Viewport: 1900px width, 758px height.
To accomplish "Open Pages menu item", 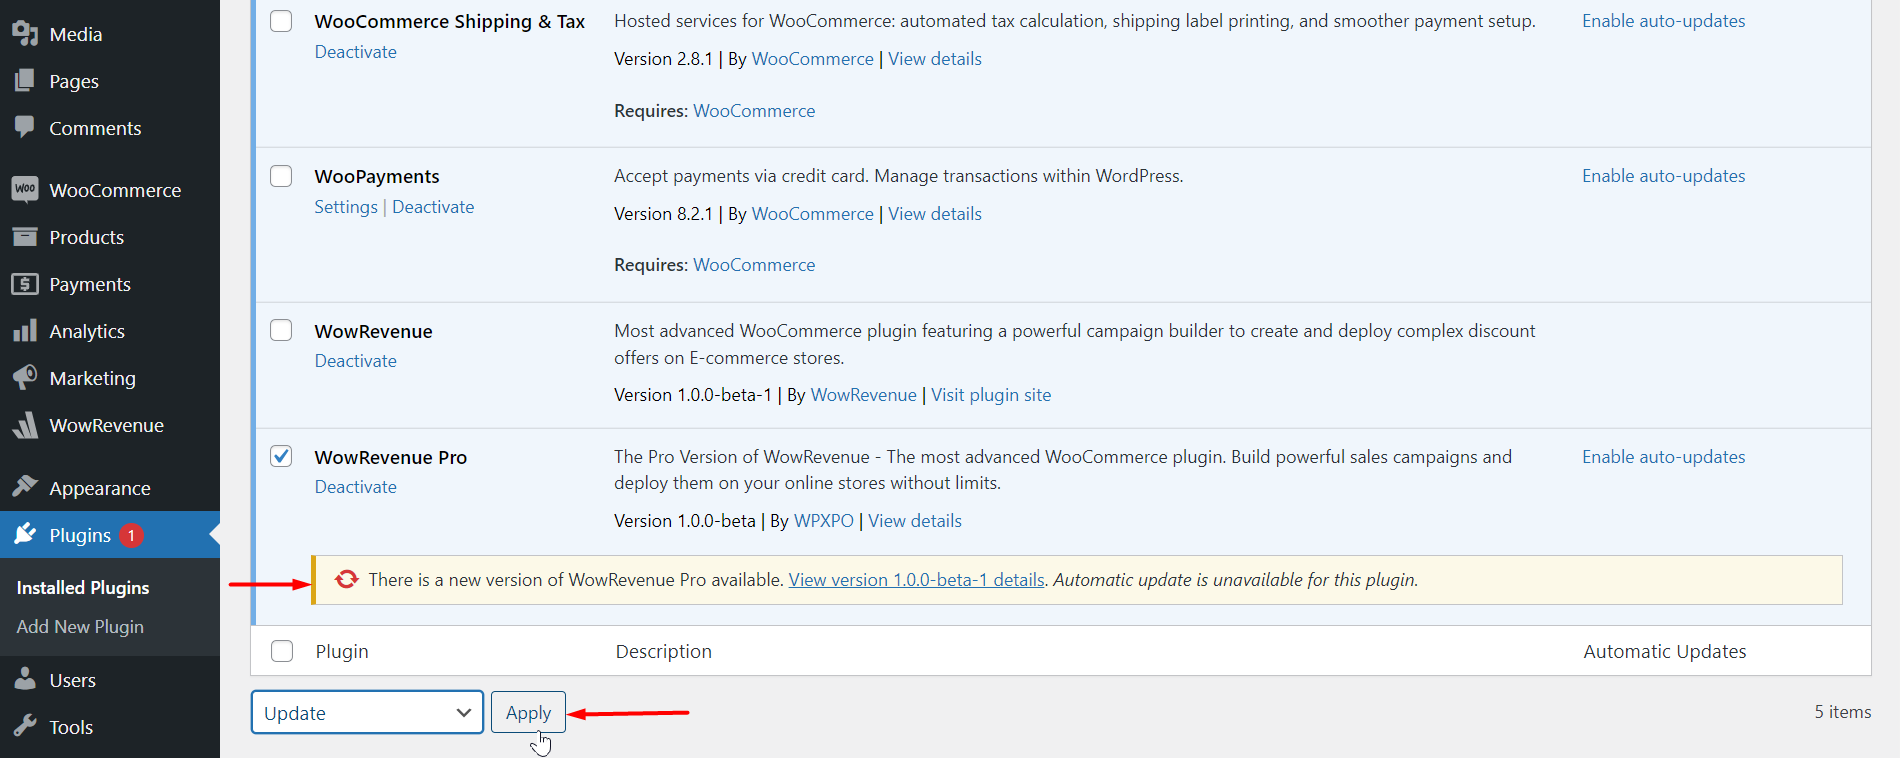I will [x=74, y=81].
